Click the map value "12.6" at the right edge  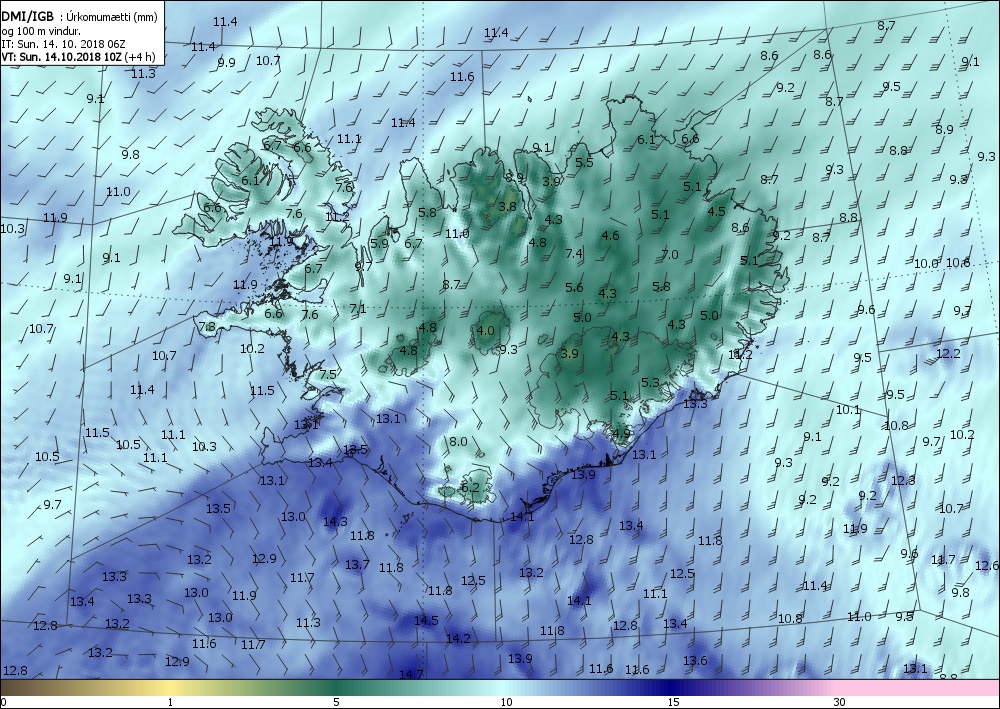[987, 566]
